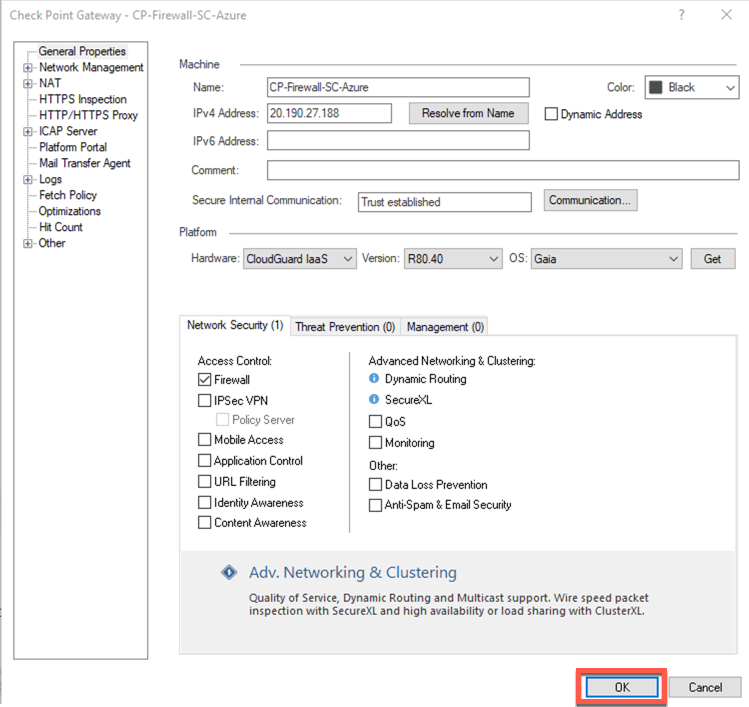Select Optimizations in the tree

[x=70, y=211]
